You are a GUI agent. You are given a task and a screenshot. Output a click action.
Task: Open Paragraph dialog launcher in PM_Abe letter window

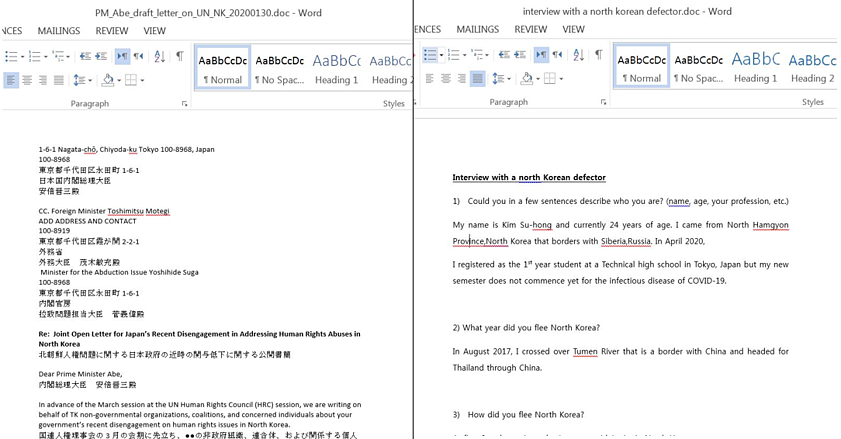[x=185, y=104]
